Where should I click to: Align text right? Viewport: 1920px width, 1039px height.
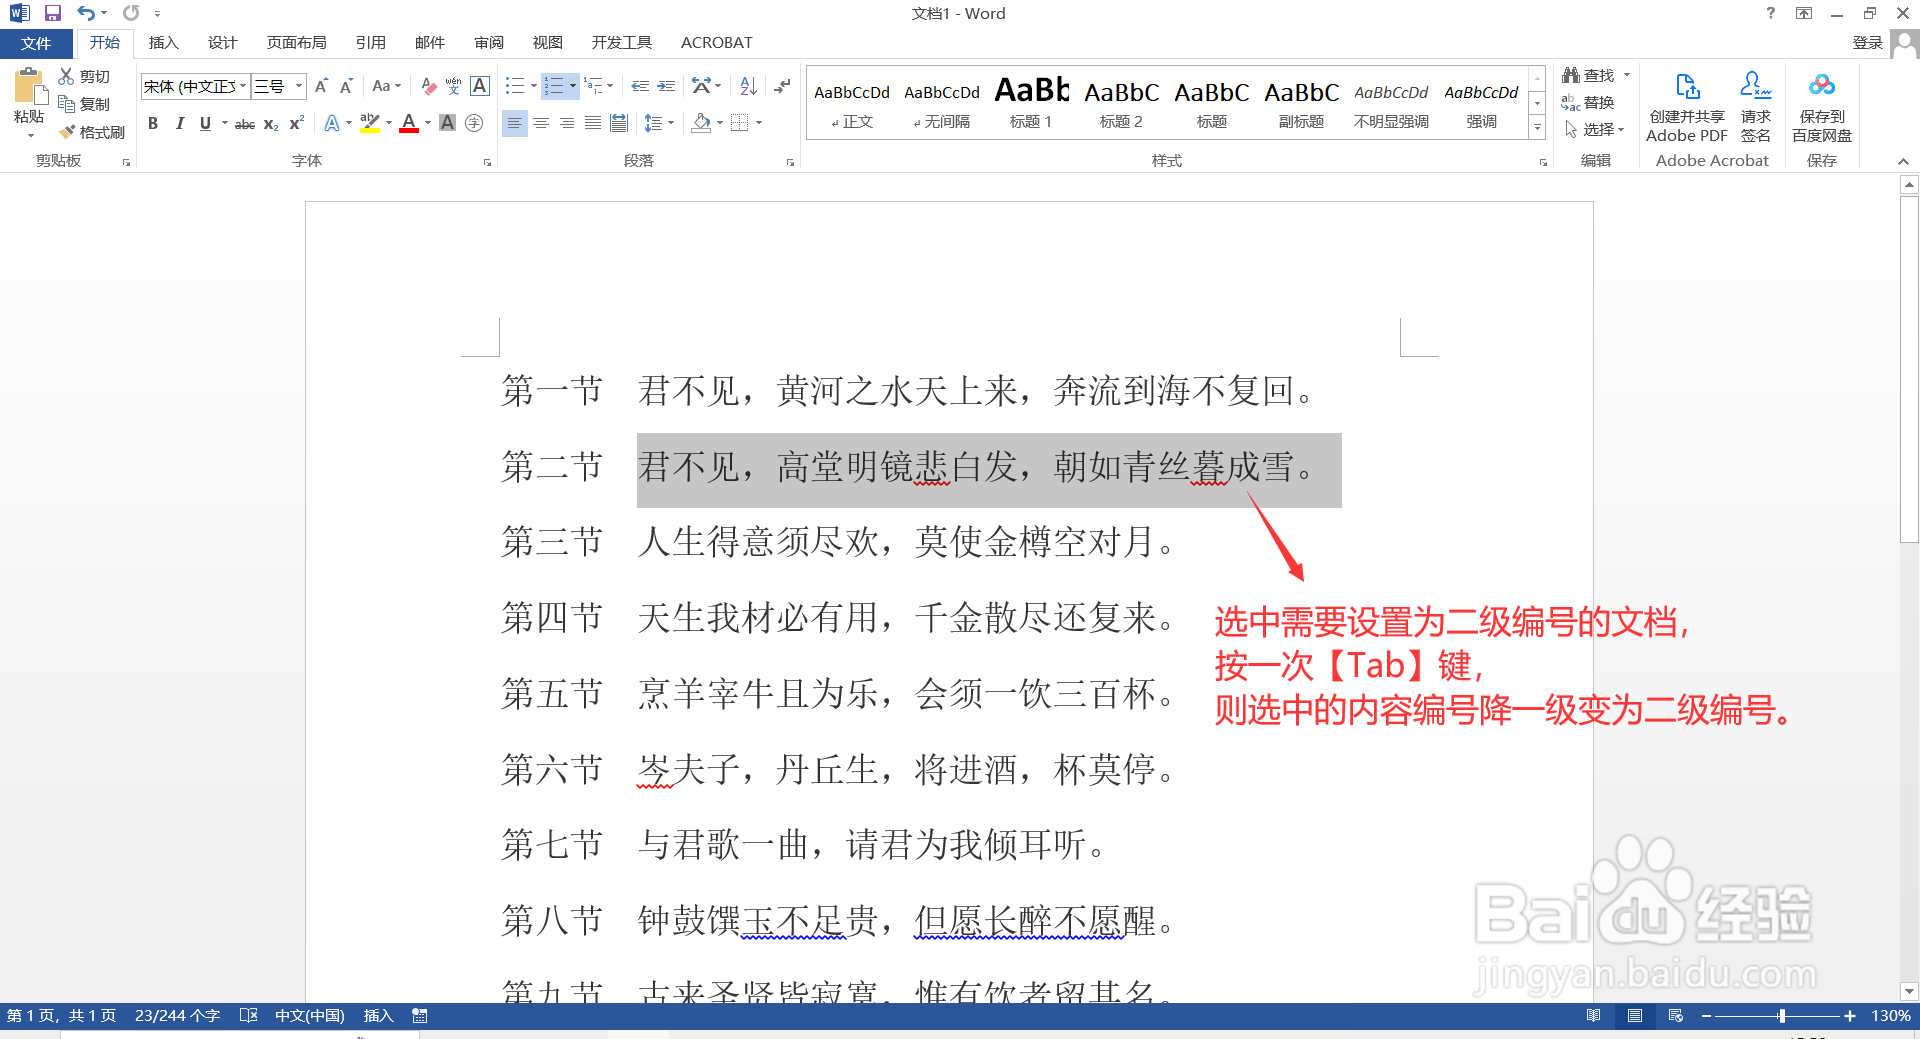567,123
